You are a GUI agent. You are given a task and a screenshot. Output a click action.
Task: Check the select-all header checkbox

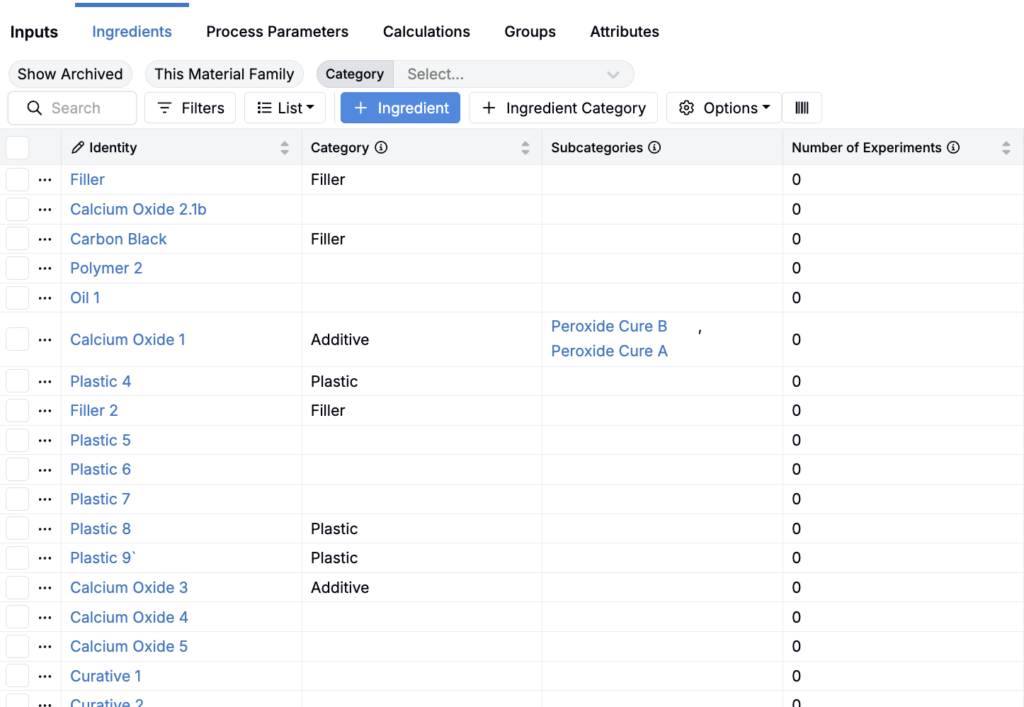[18, 148]
